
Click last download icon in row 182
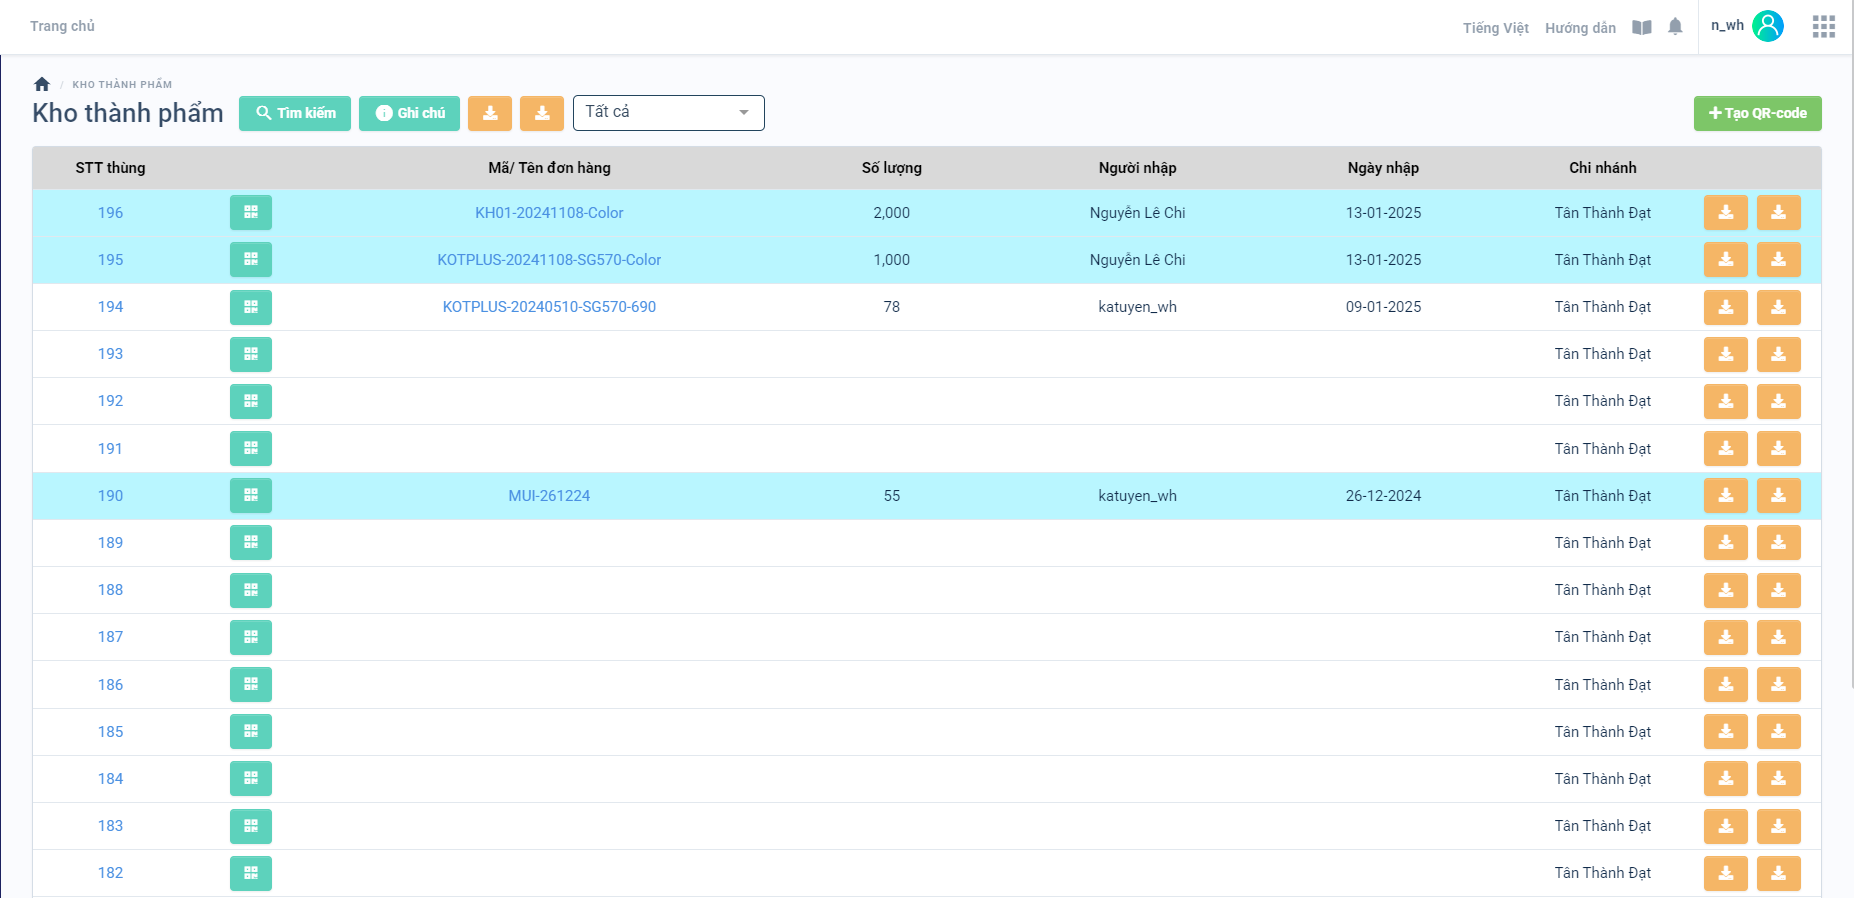(1779, 873)
